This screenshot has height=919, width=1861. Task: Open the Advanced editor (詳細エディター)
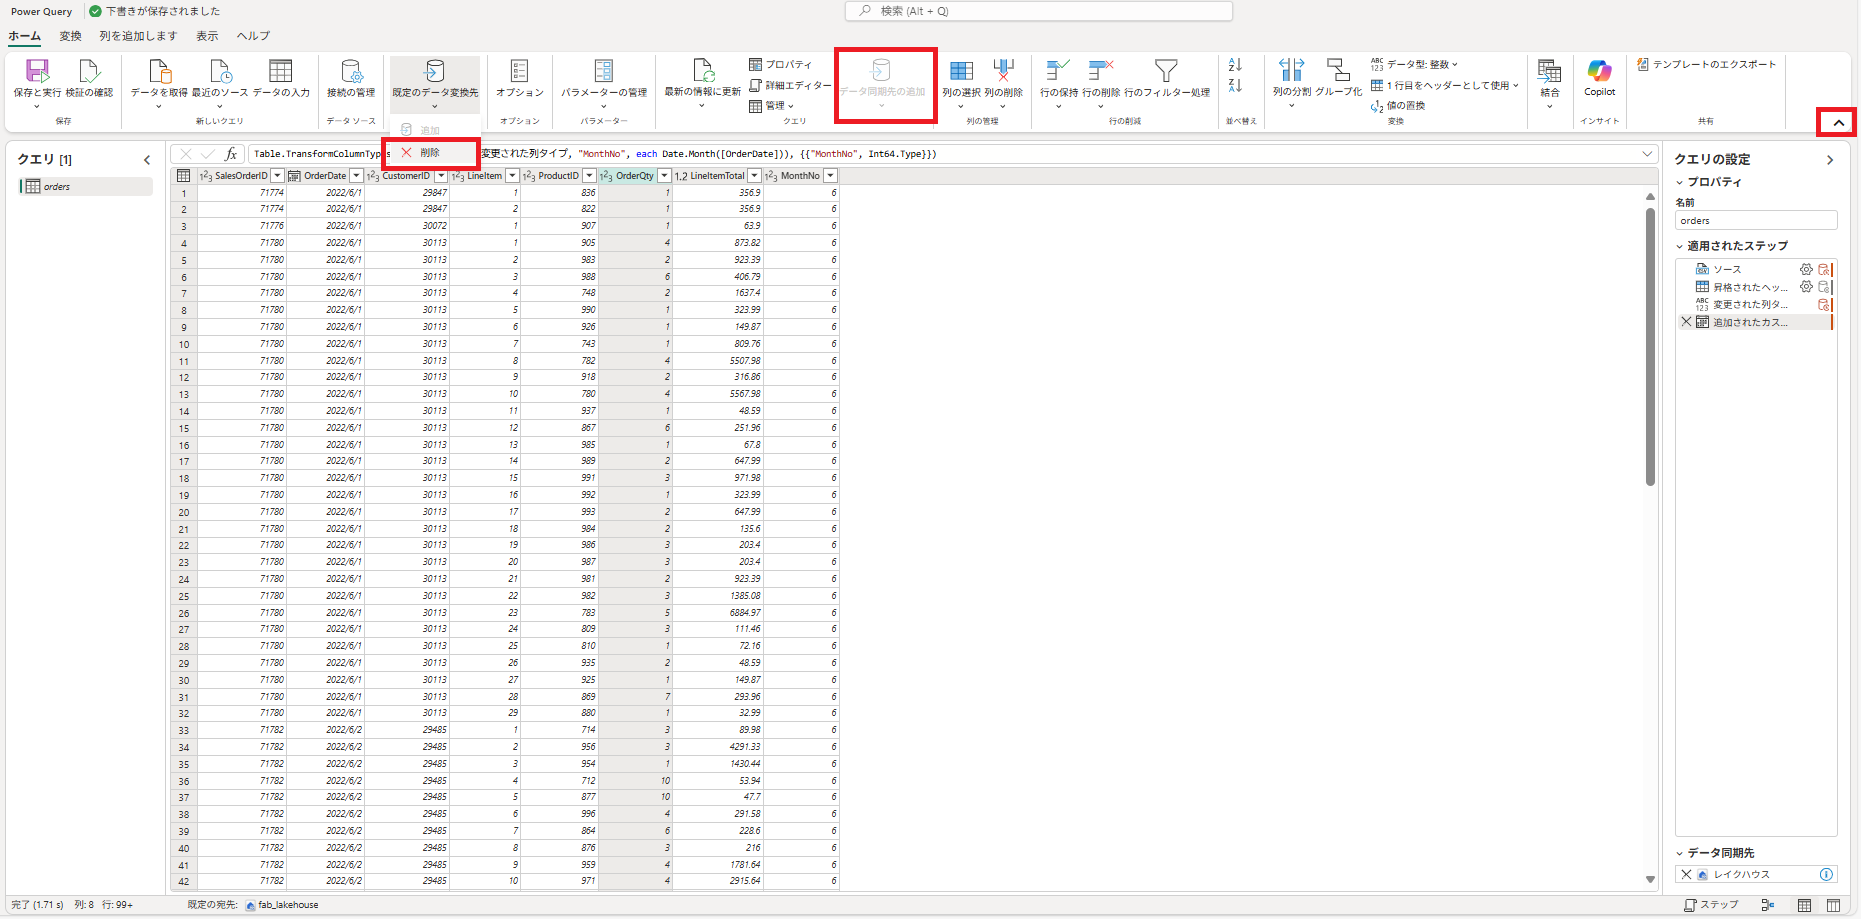coord(790,85)
